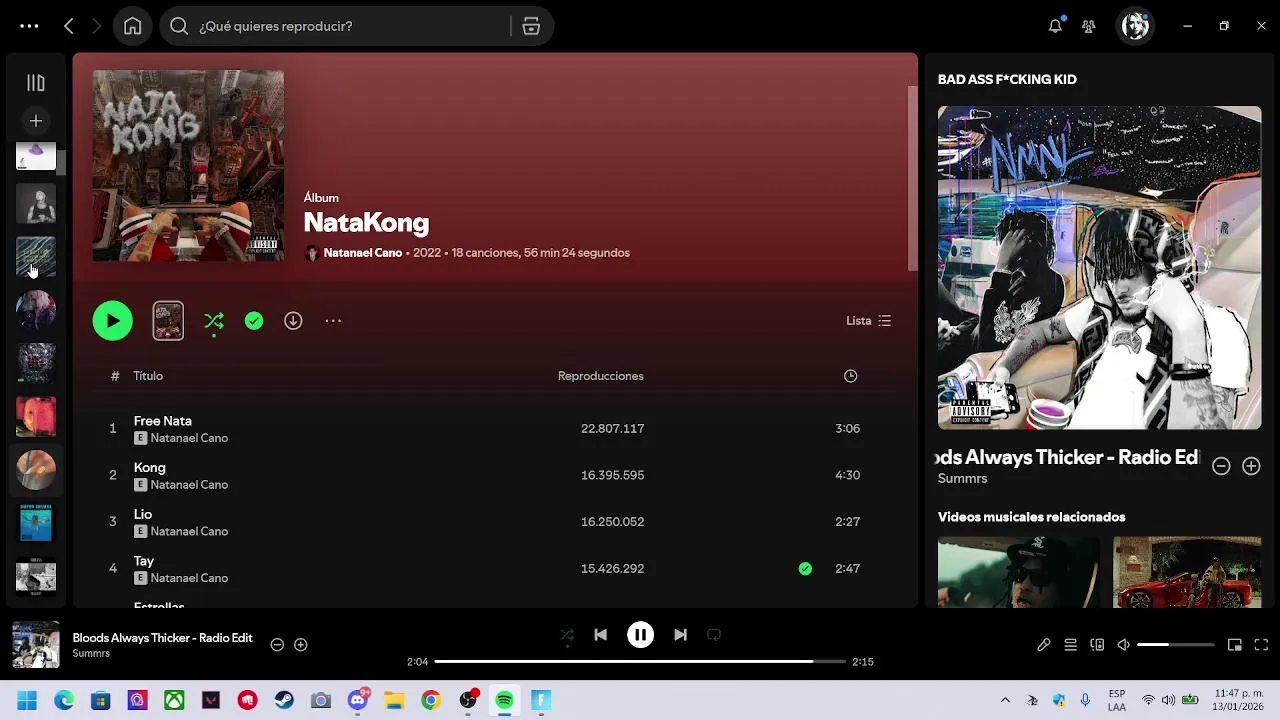Click Videos musicales relacionados heading

tap(1031, 517)
